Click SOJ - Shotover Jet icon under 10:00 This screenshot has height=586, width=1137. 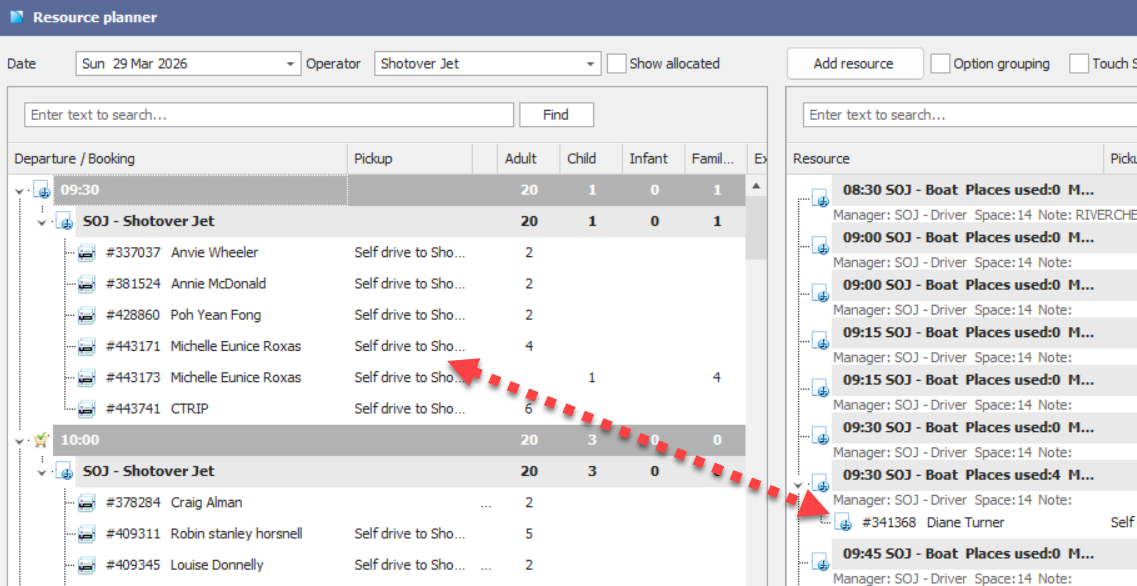64,471
